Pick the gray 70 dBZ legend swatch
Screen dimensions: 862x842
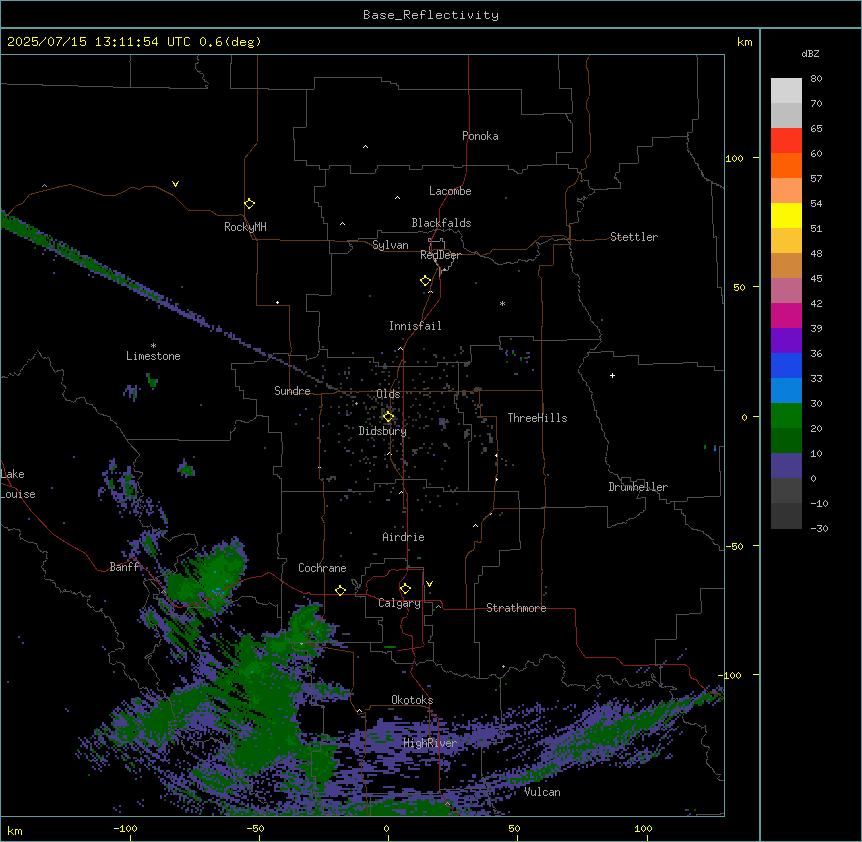[786, 115]
